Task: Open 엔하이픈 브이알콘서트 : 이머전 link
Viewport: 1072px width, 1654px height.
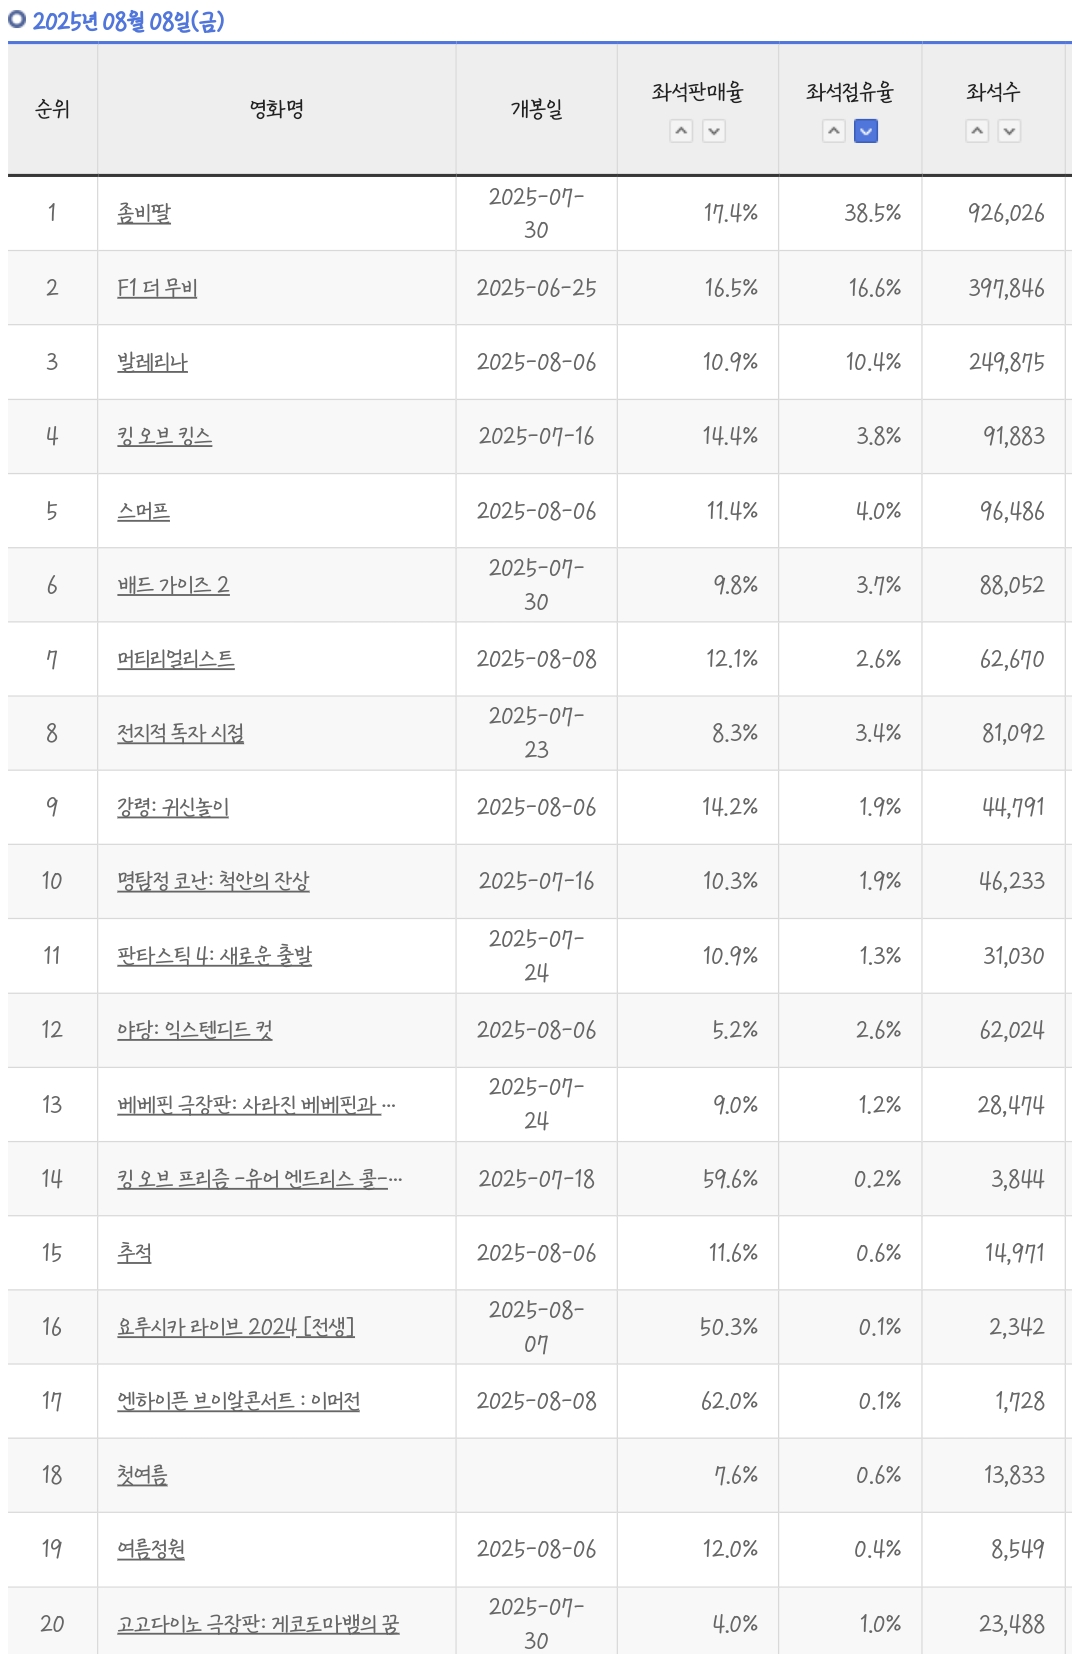Action: pyautogui.click(x=238, y=1401)
